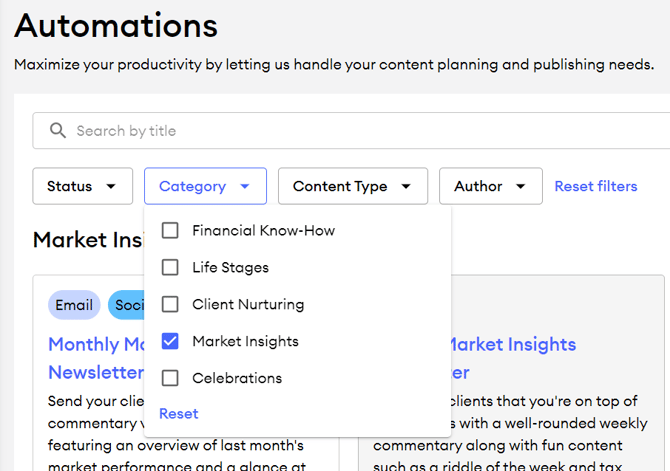
Task: Collapse the Category filter dropdown
Action: (x=205, y=186)
